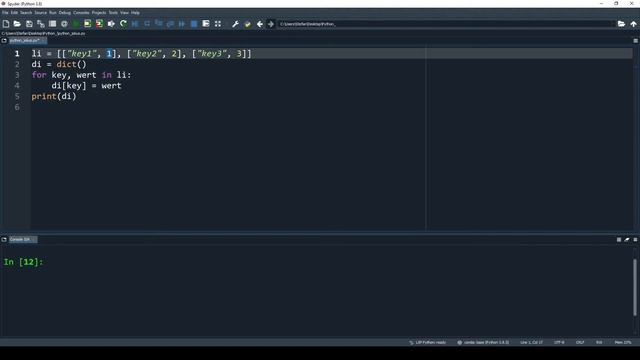This screenshot has height=360, width=640.
Task: Click the debugger continue icon
Action: 182,24
